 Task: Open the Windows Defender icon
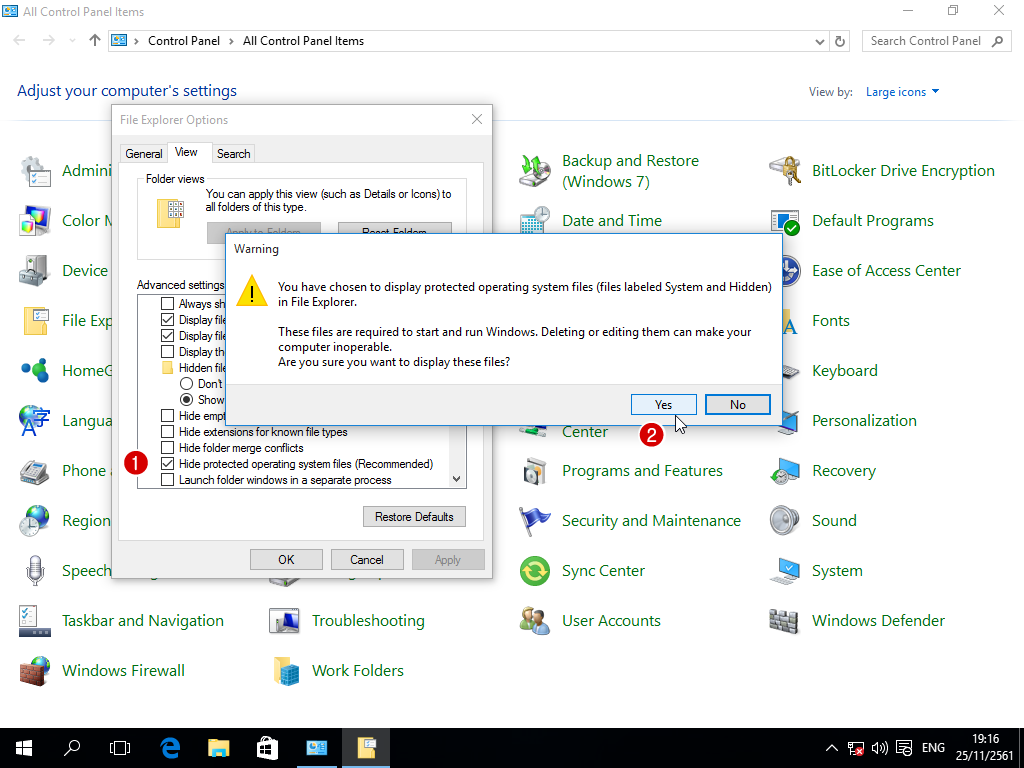click(x=786, y=621)
